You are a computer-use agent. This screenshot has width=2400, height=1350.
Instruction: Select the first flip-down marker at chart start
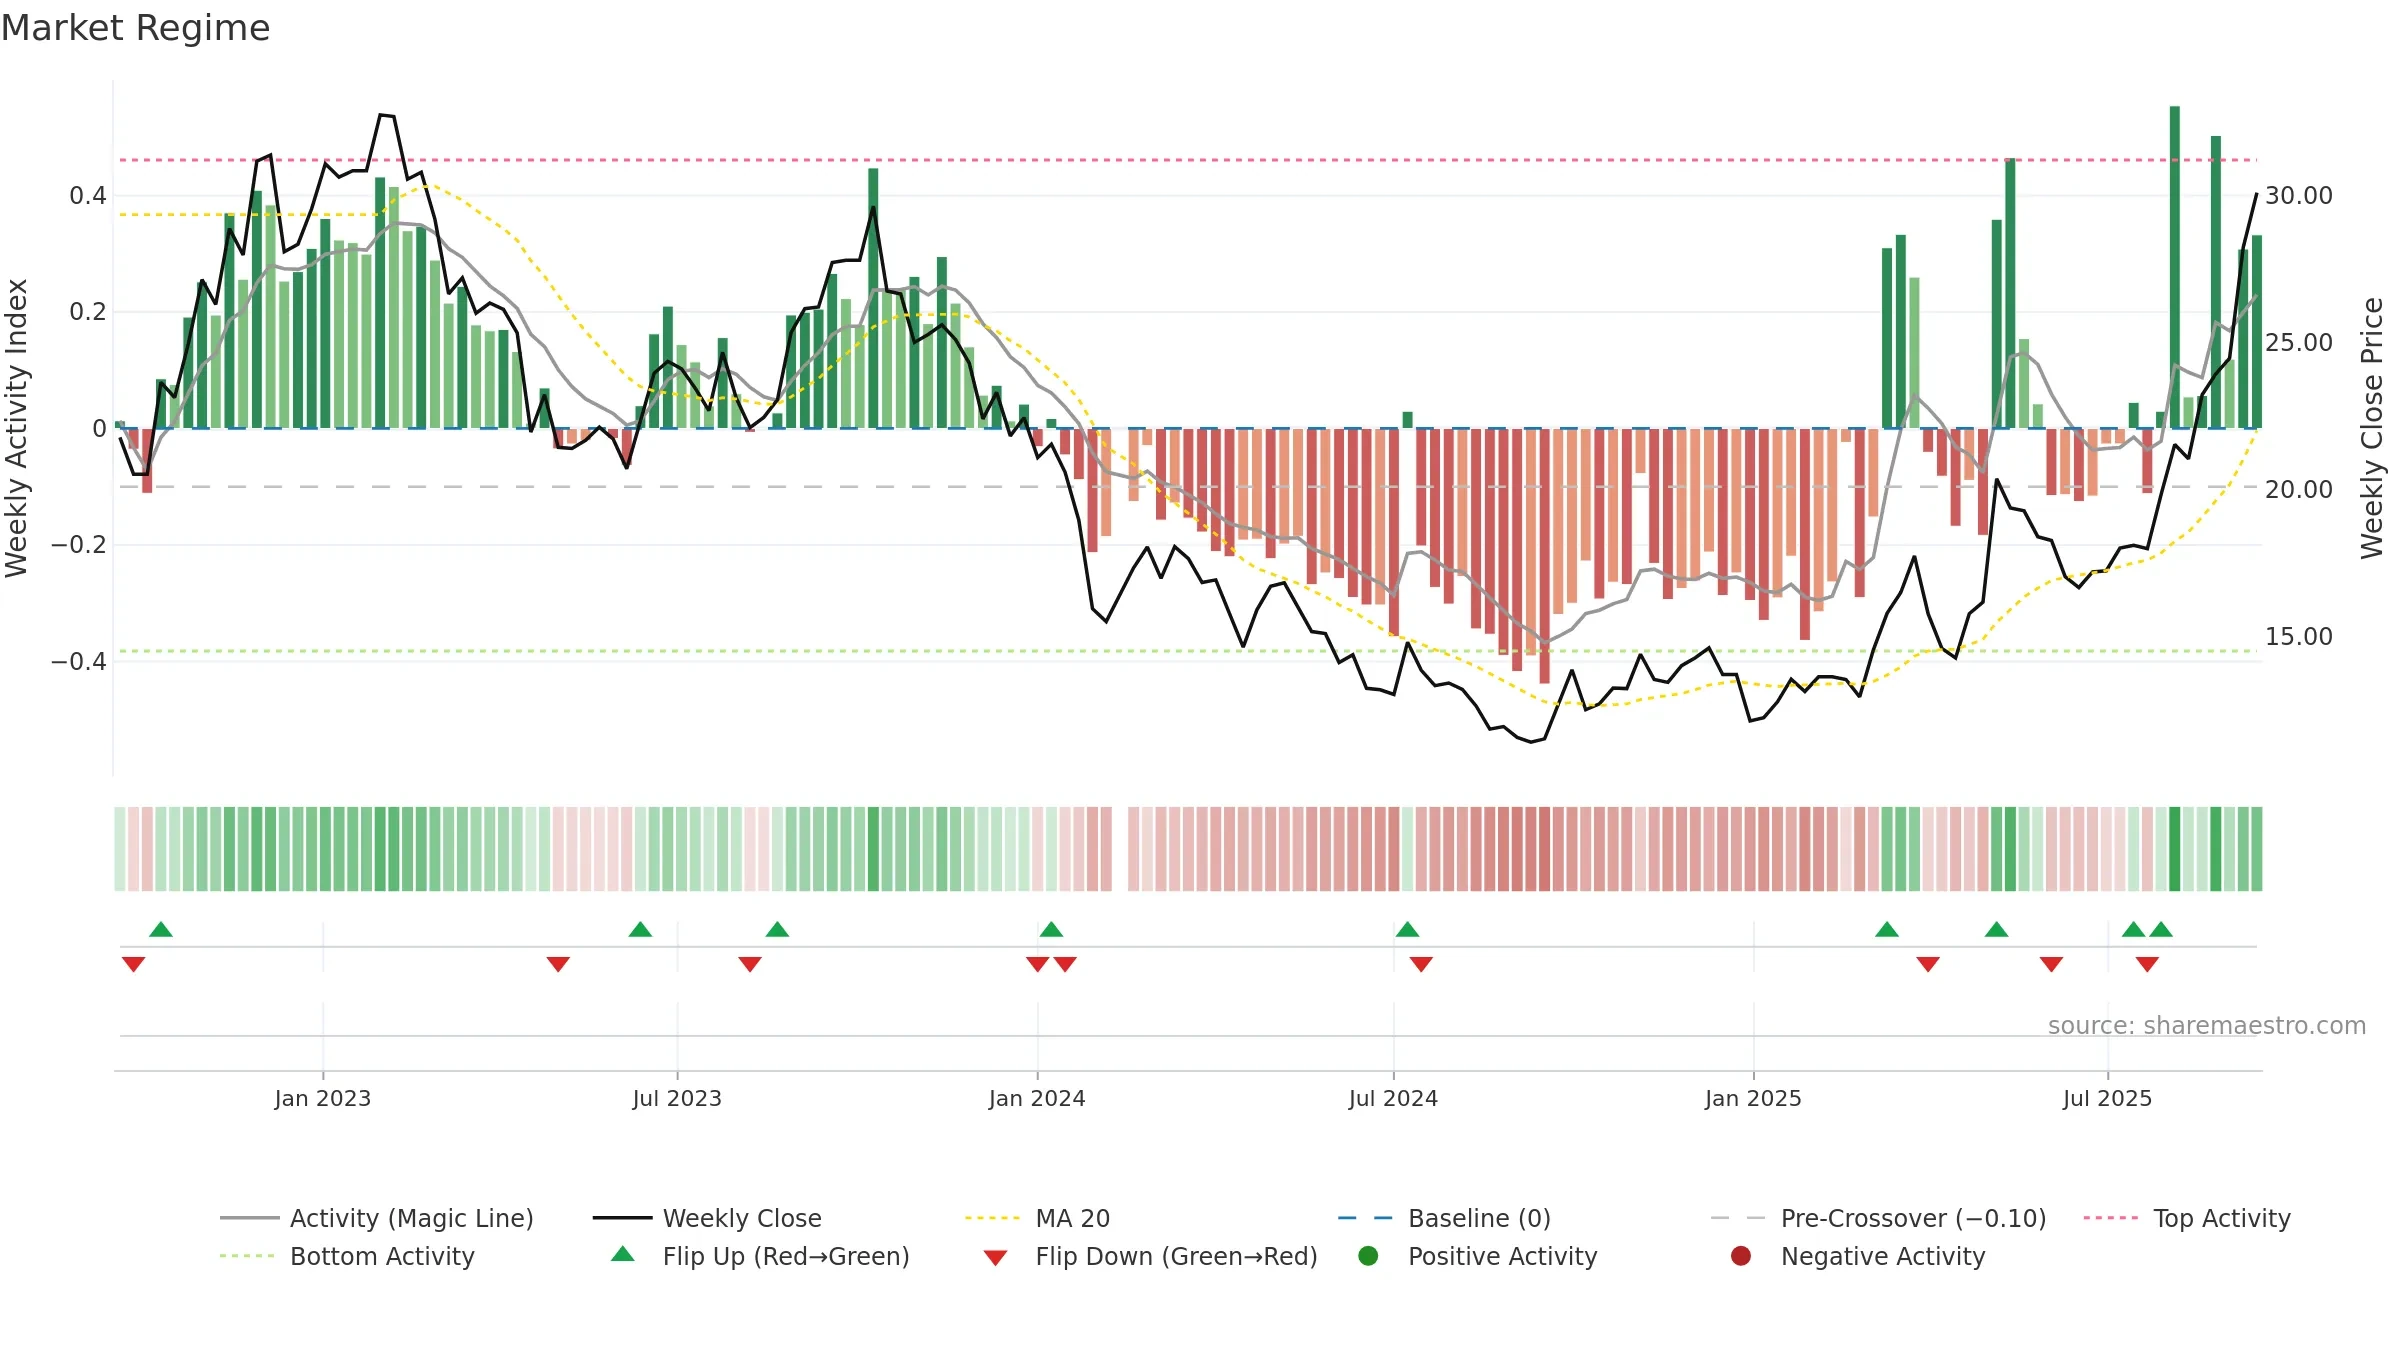click(133, 964)
